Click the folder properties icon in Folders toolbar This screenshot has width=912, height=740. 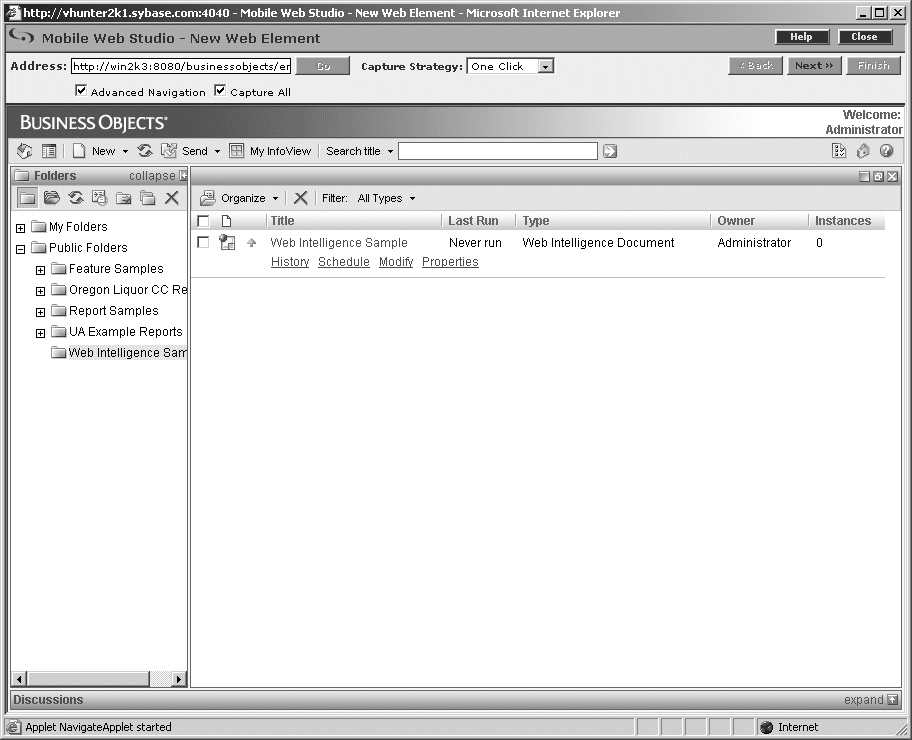tap(99, 198)
